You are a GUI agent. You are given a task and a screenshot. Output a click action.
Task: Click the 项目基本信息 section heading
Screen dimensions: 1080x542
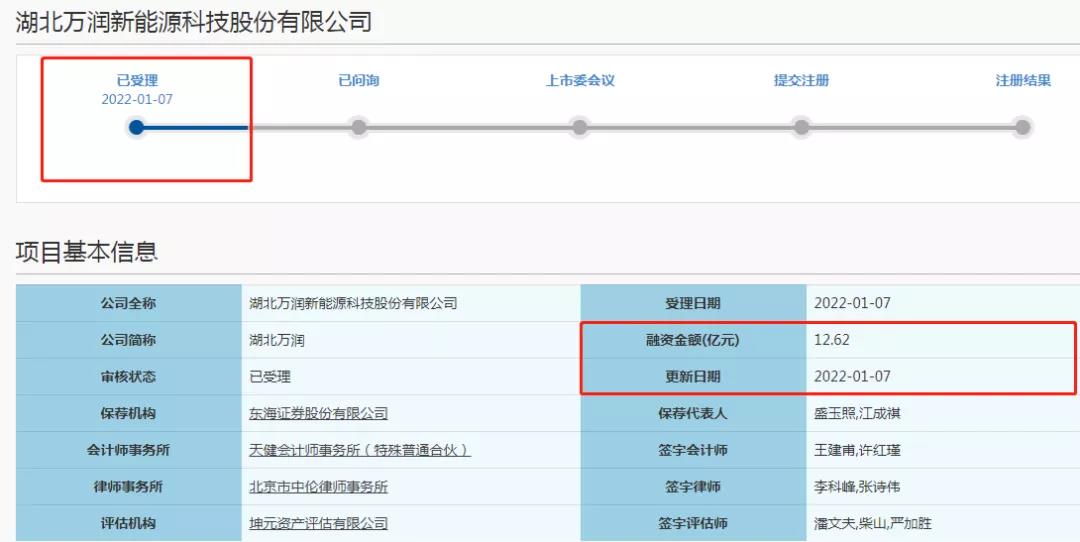click(x=87, y=251)
